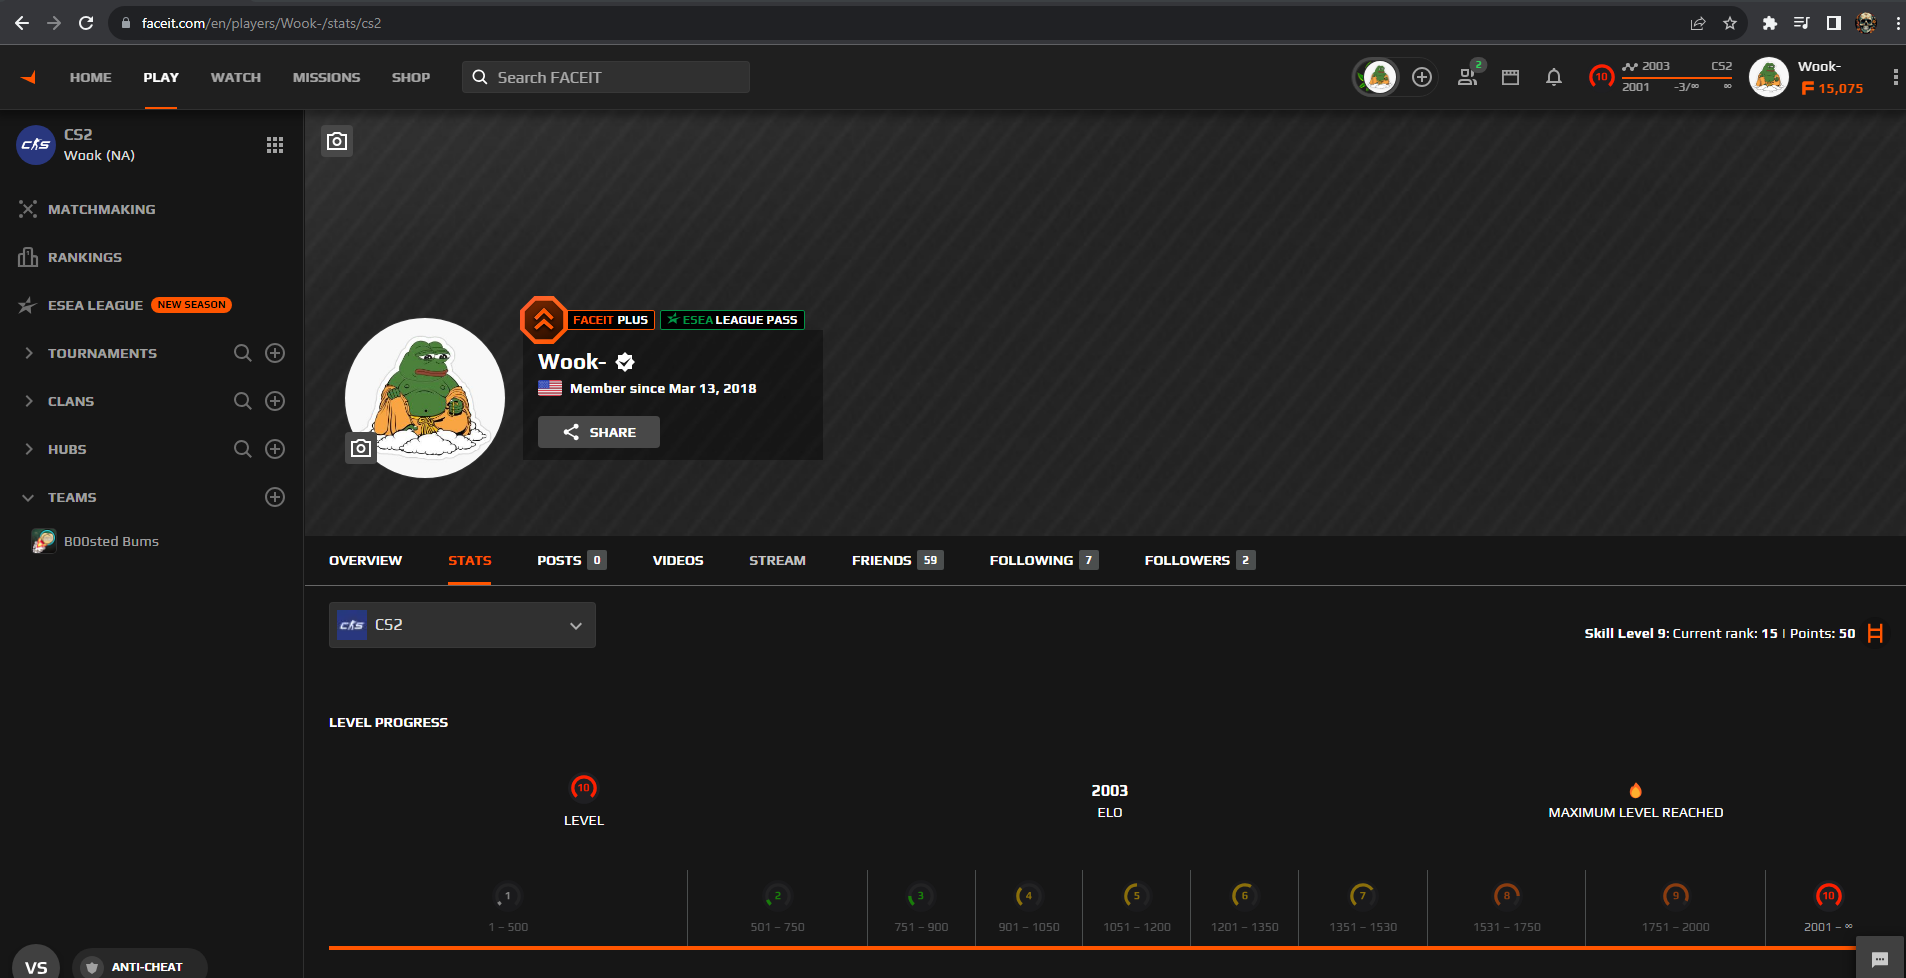Click the browser address bar

[x=900, y=23]
